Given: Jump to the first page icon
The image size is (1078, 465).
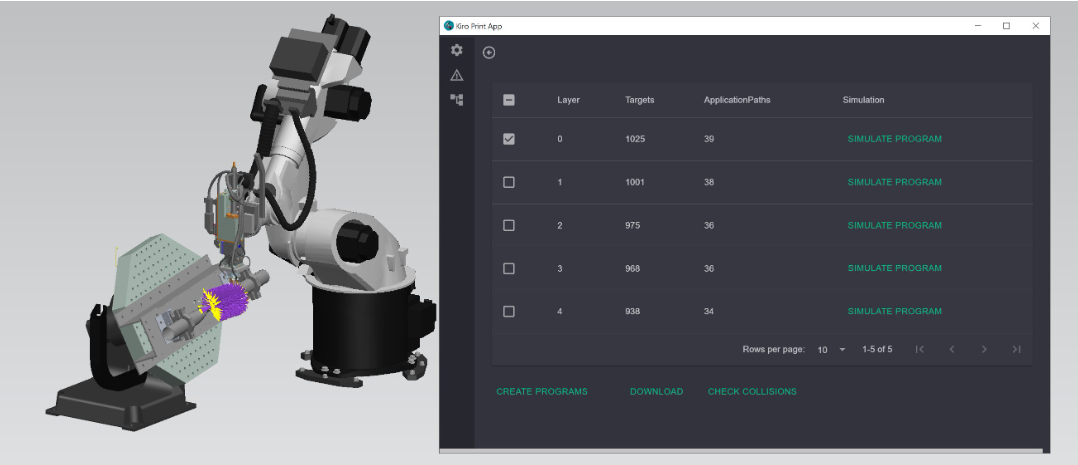Looking at the screenshot, I should (920, 349).
